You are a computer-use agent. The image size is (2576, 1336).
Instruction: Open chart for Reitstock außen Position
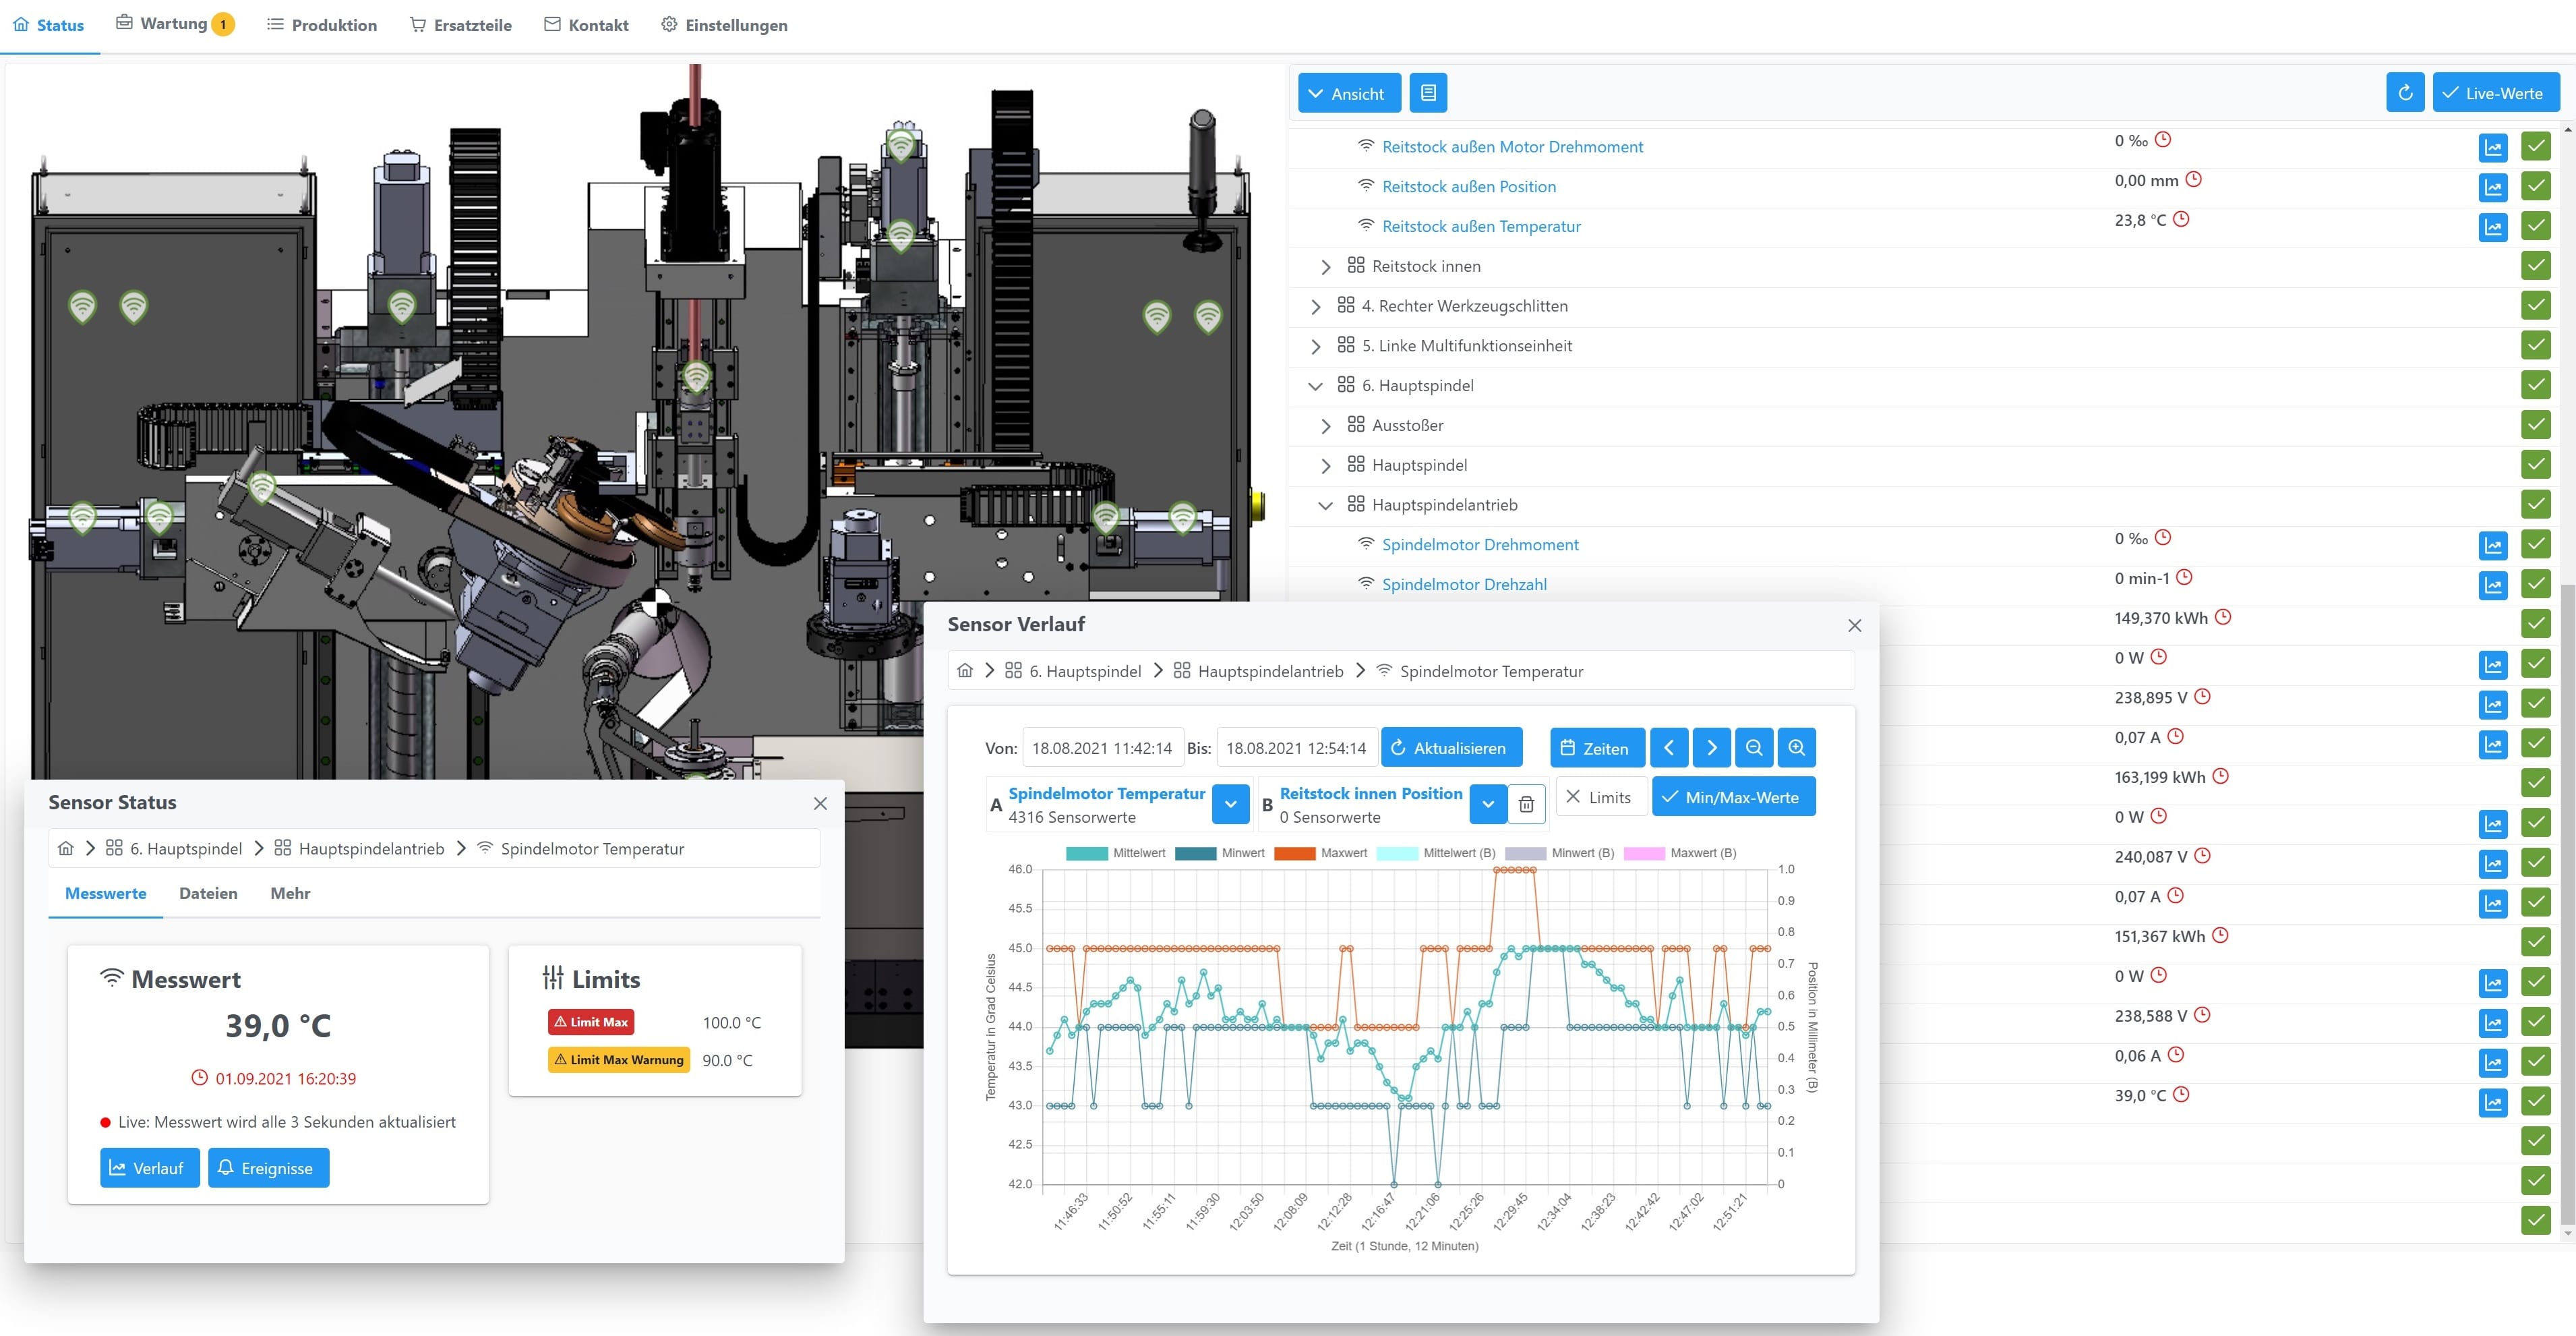(2493, 187)
